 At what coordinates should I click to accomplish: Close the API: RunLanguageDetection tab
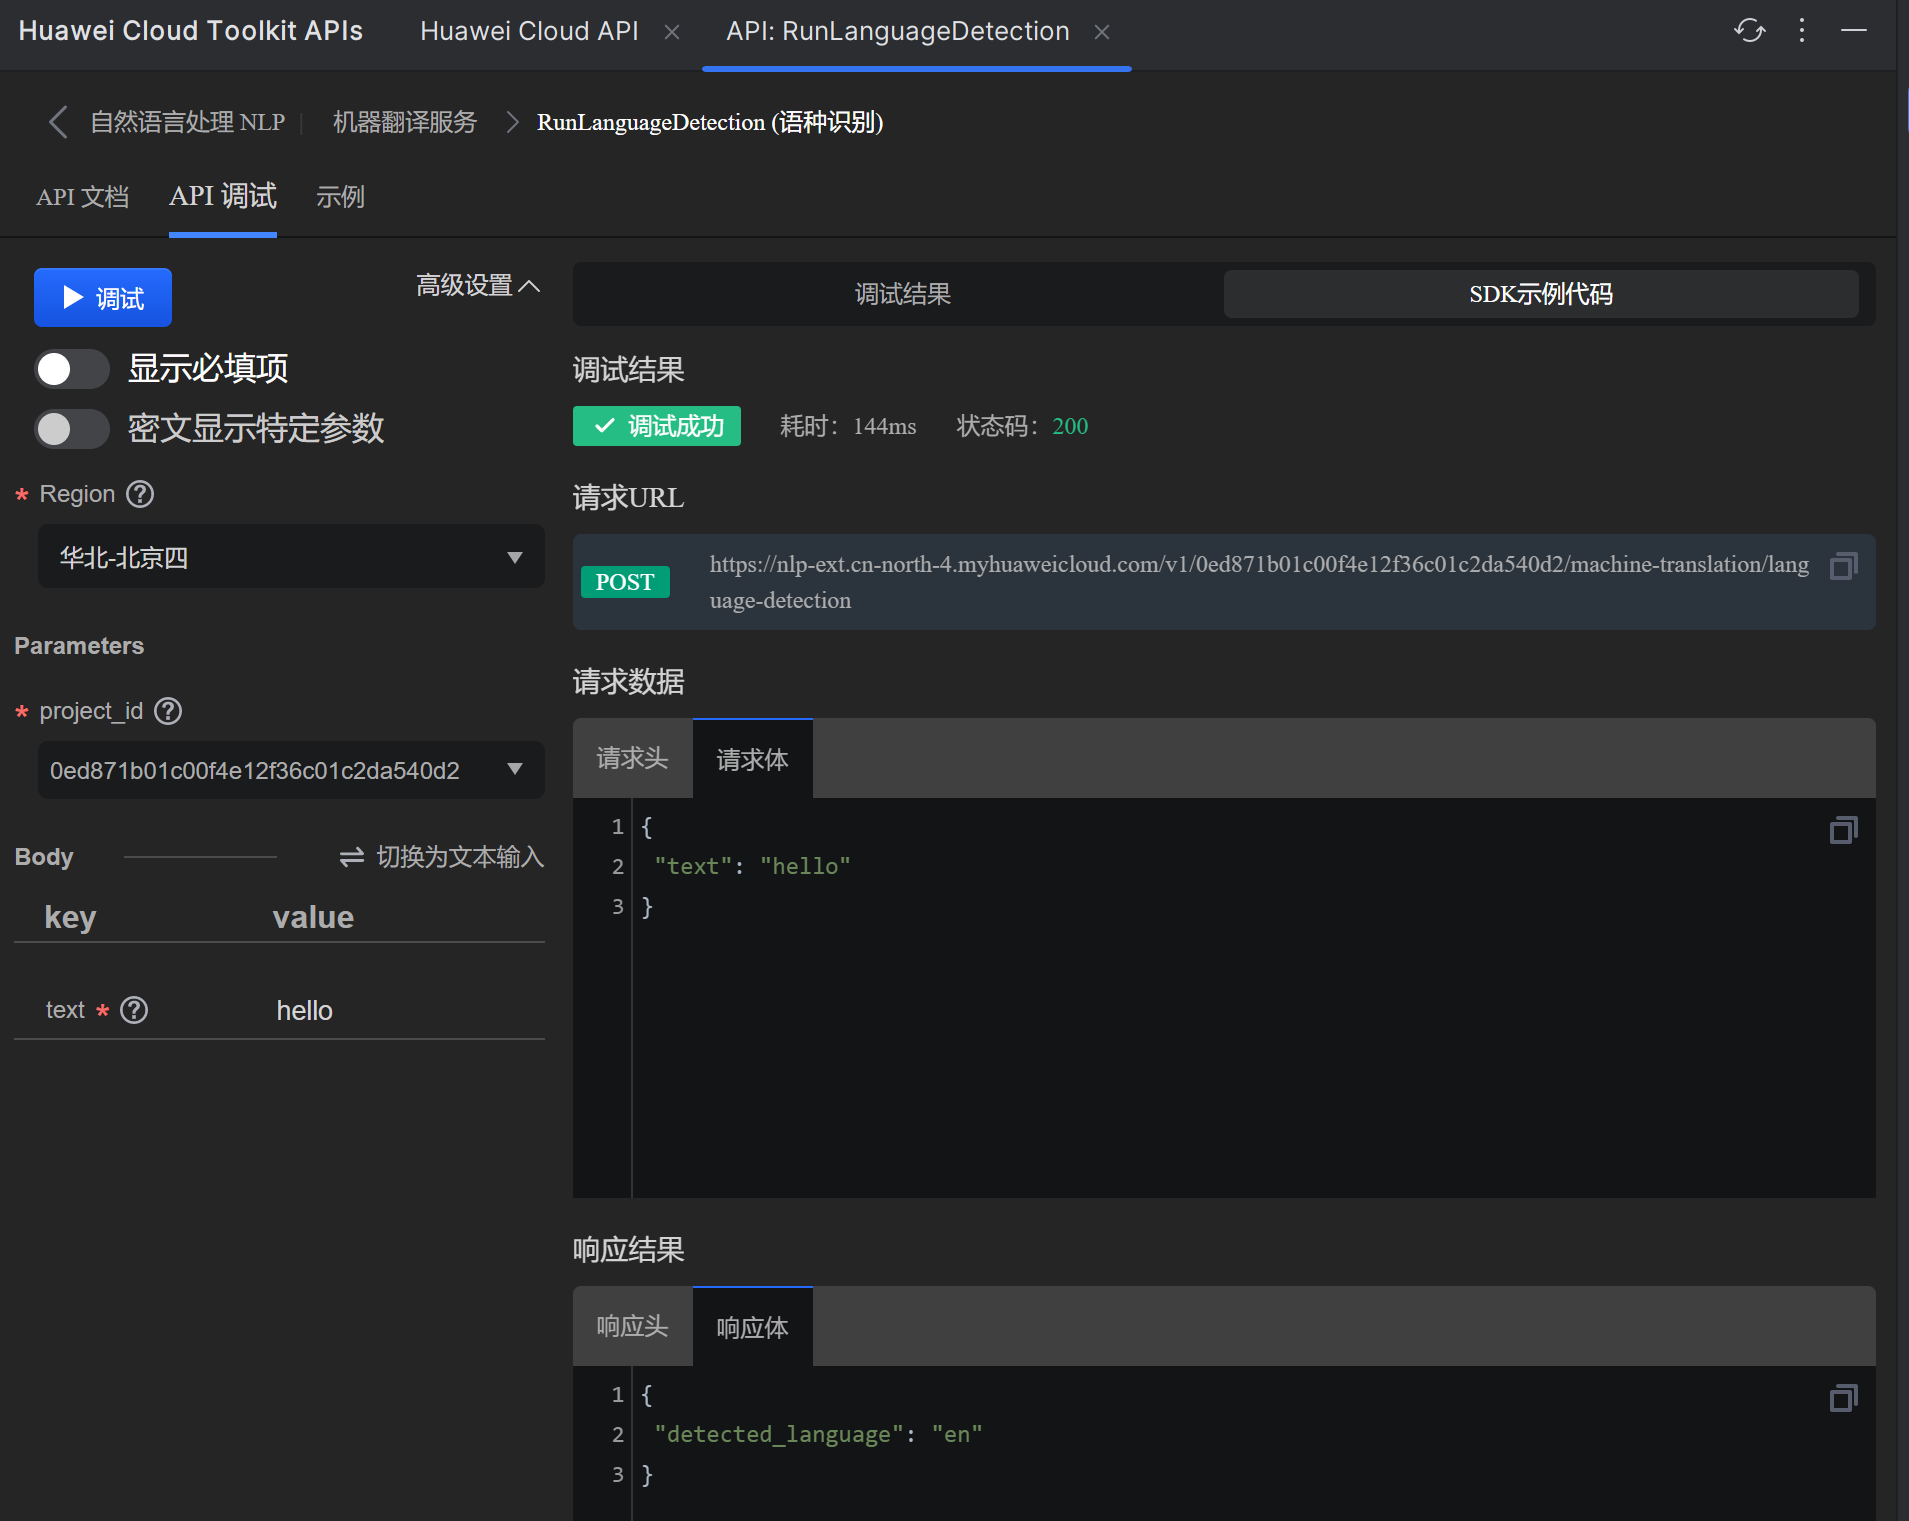(x=1102, y=32)
